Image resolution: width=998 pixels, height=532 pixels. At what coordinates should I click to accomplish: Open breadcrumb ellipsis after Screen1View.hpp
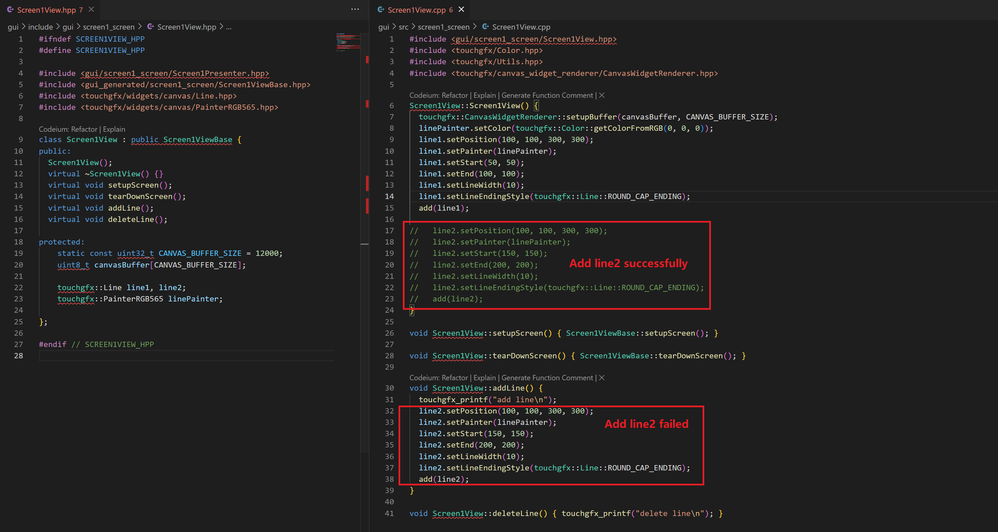(x=228, y=26)
